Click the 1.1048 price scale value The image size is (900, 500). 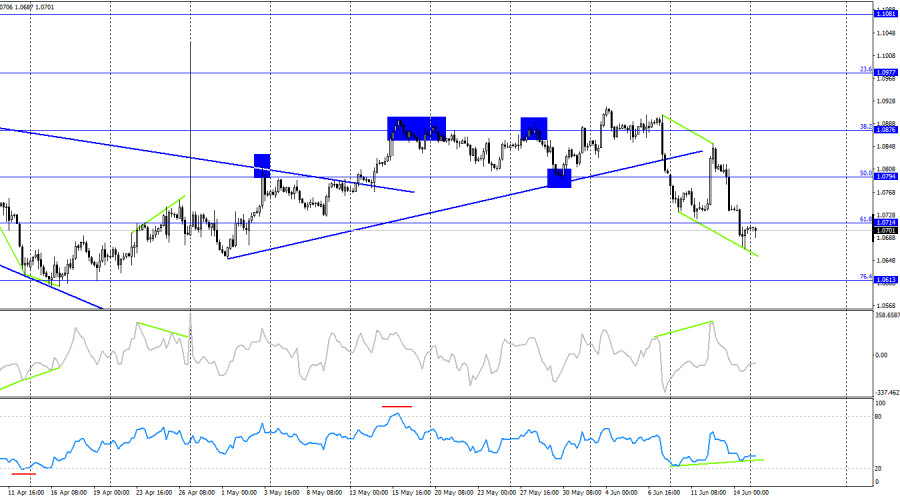886,33
